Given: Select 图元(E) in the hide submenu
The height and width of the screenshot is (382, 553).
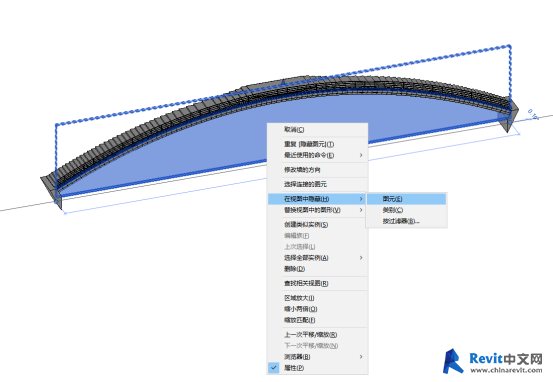Looking at the screenshot, I should (x=407, y=199).
